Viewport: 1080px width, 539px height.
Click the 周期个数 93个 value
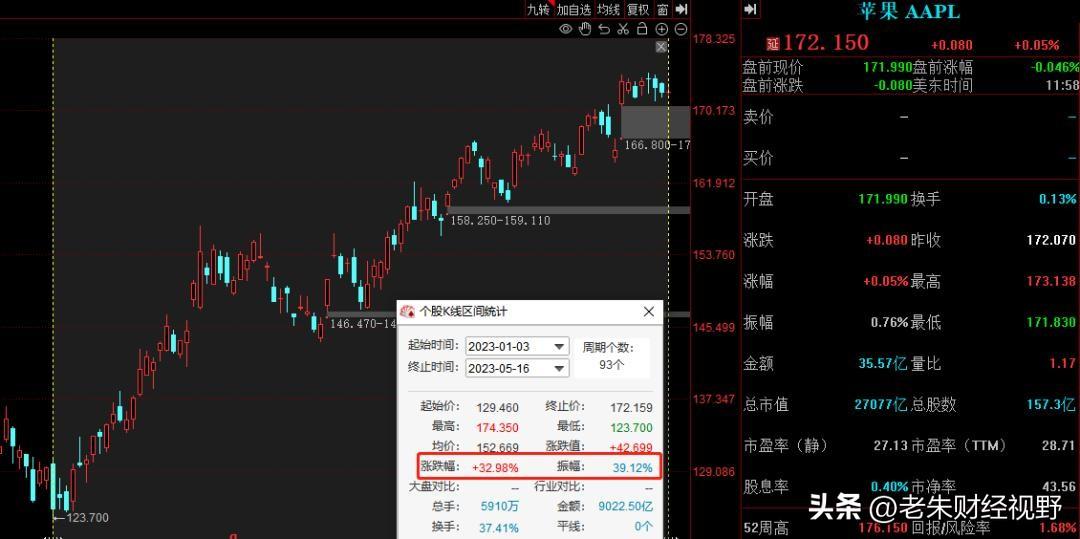pos(612,365)
